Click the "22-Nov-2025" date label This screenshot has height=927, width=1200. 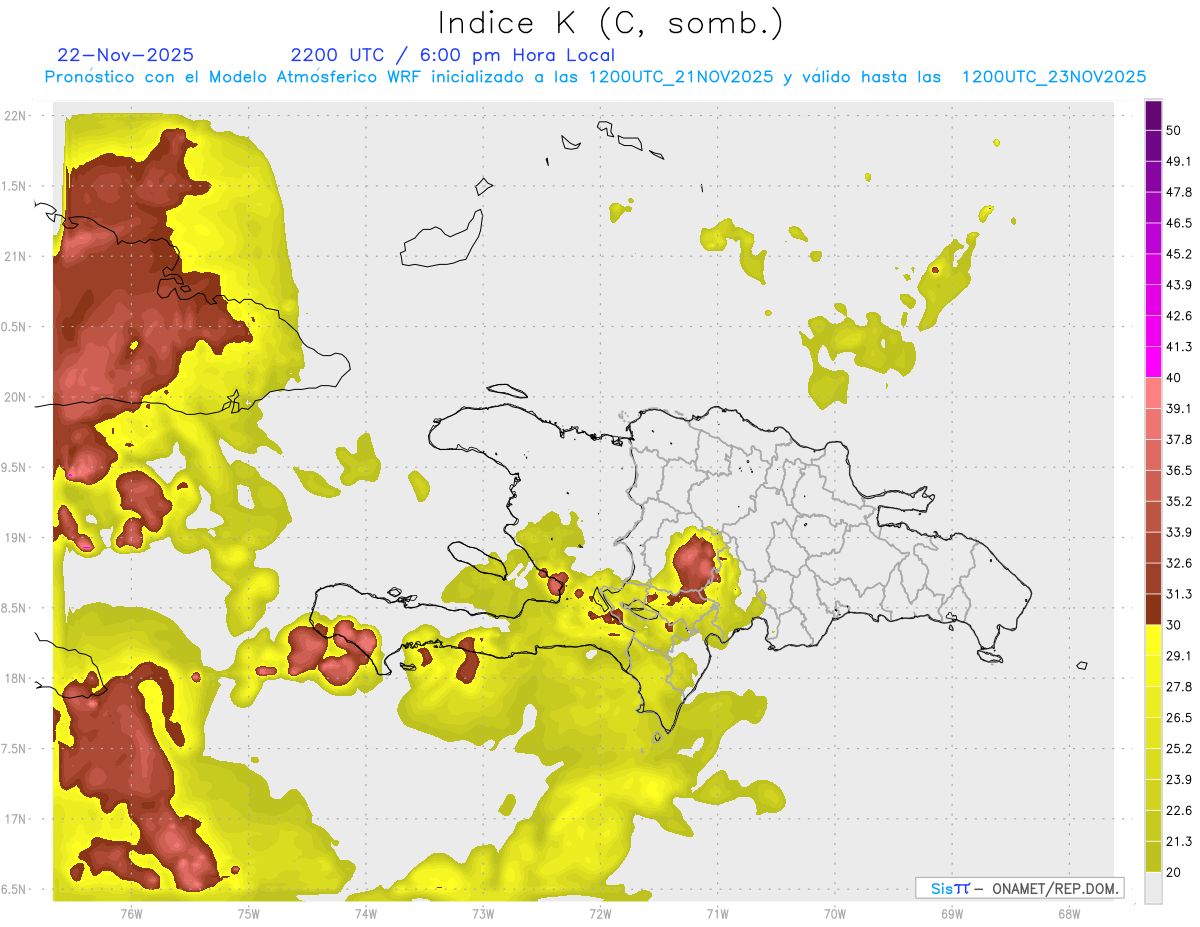pyautogui.click(x=126, y=55)
